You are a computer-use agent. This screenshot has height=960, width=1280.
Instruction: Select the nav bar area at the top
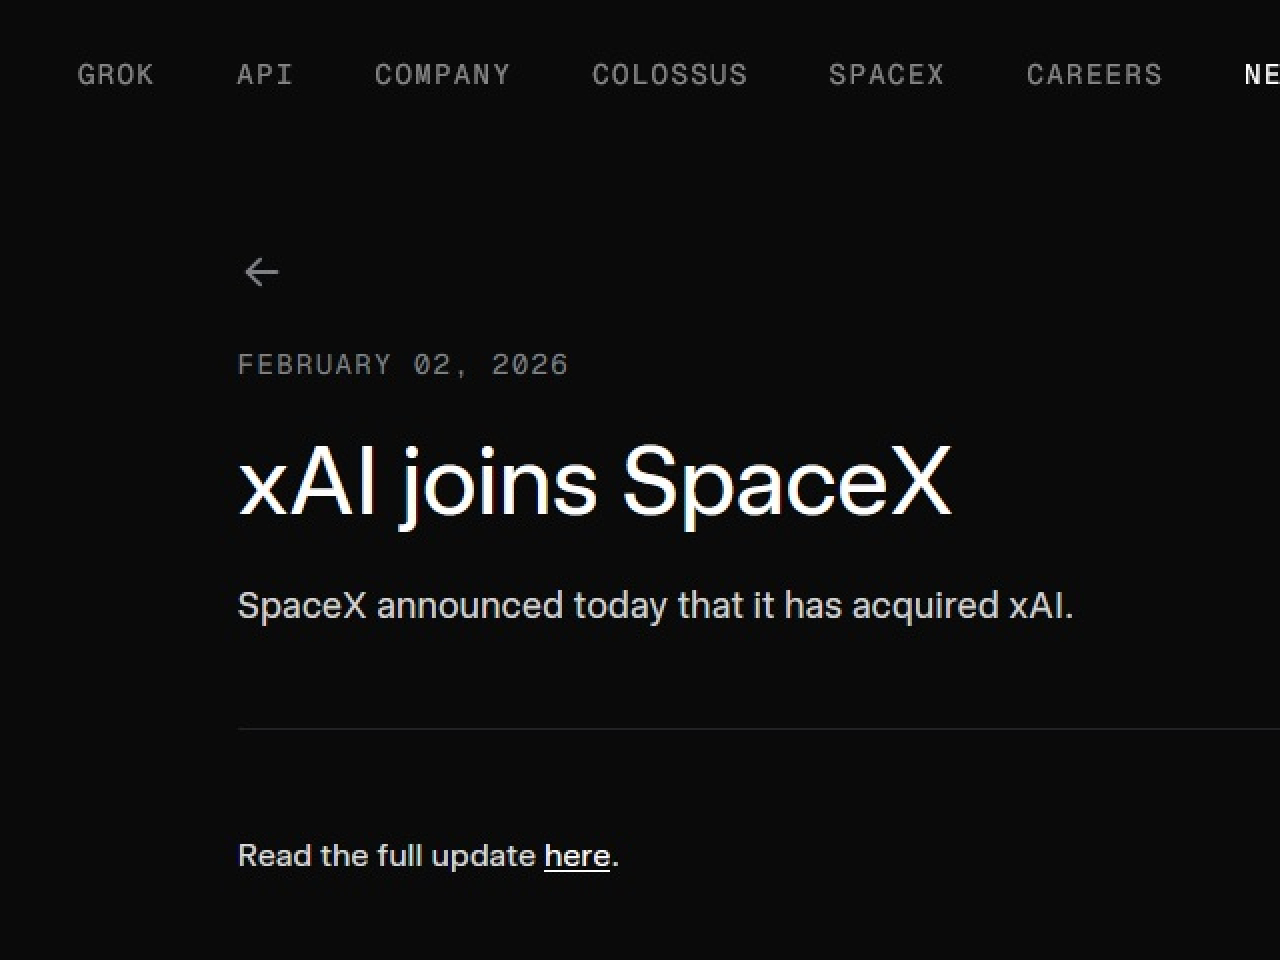(640, 74)
